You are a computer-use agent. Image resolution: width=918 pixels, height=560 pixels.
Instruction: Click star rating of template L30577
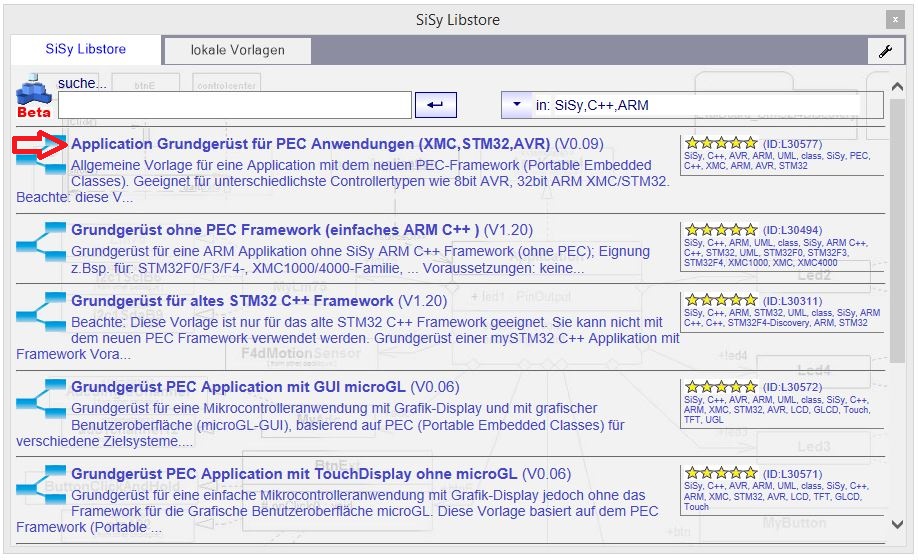point(720,144)
